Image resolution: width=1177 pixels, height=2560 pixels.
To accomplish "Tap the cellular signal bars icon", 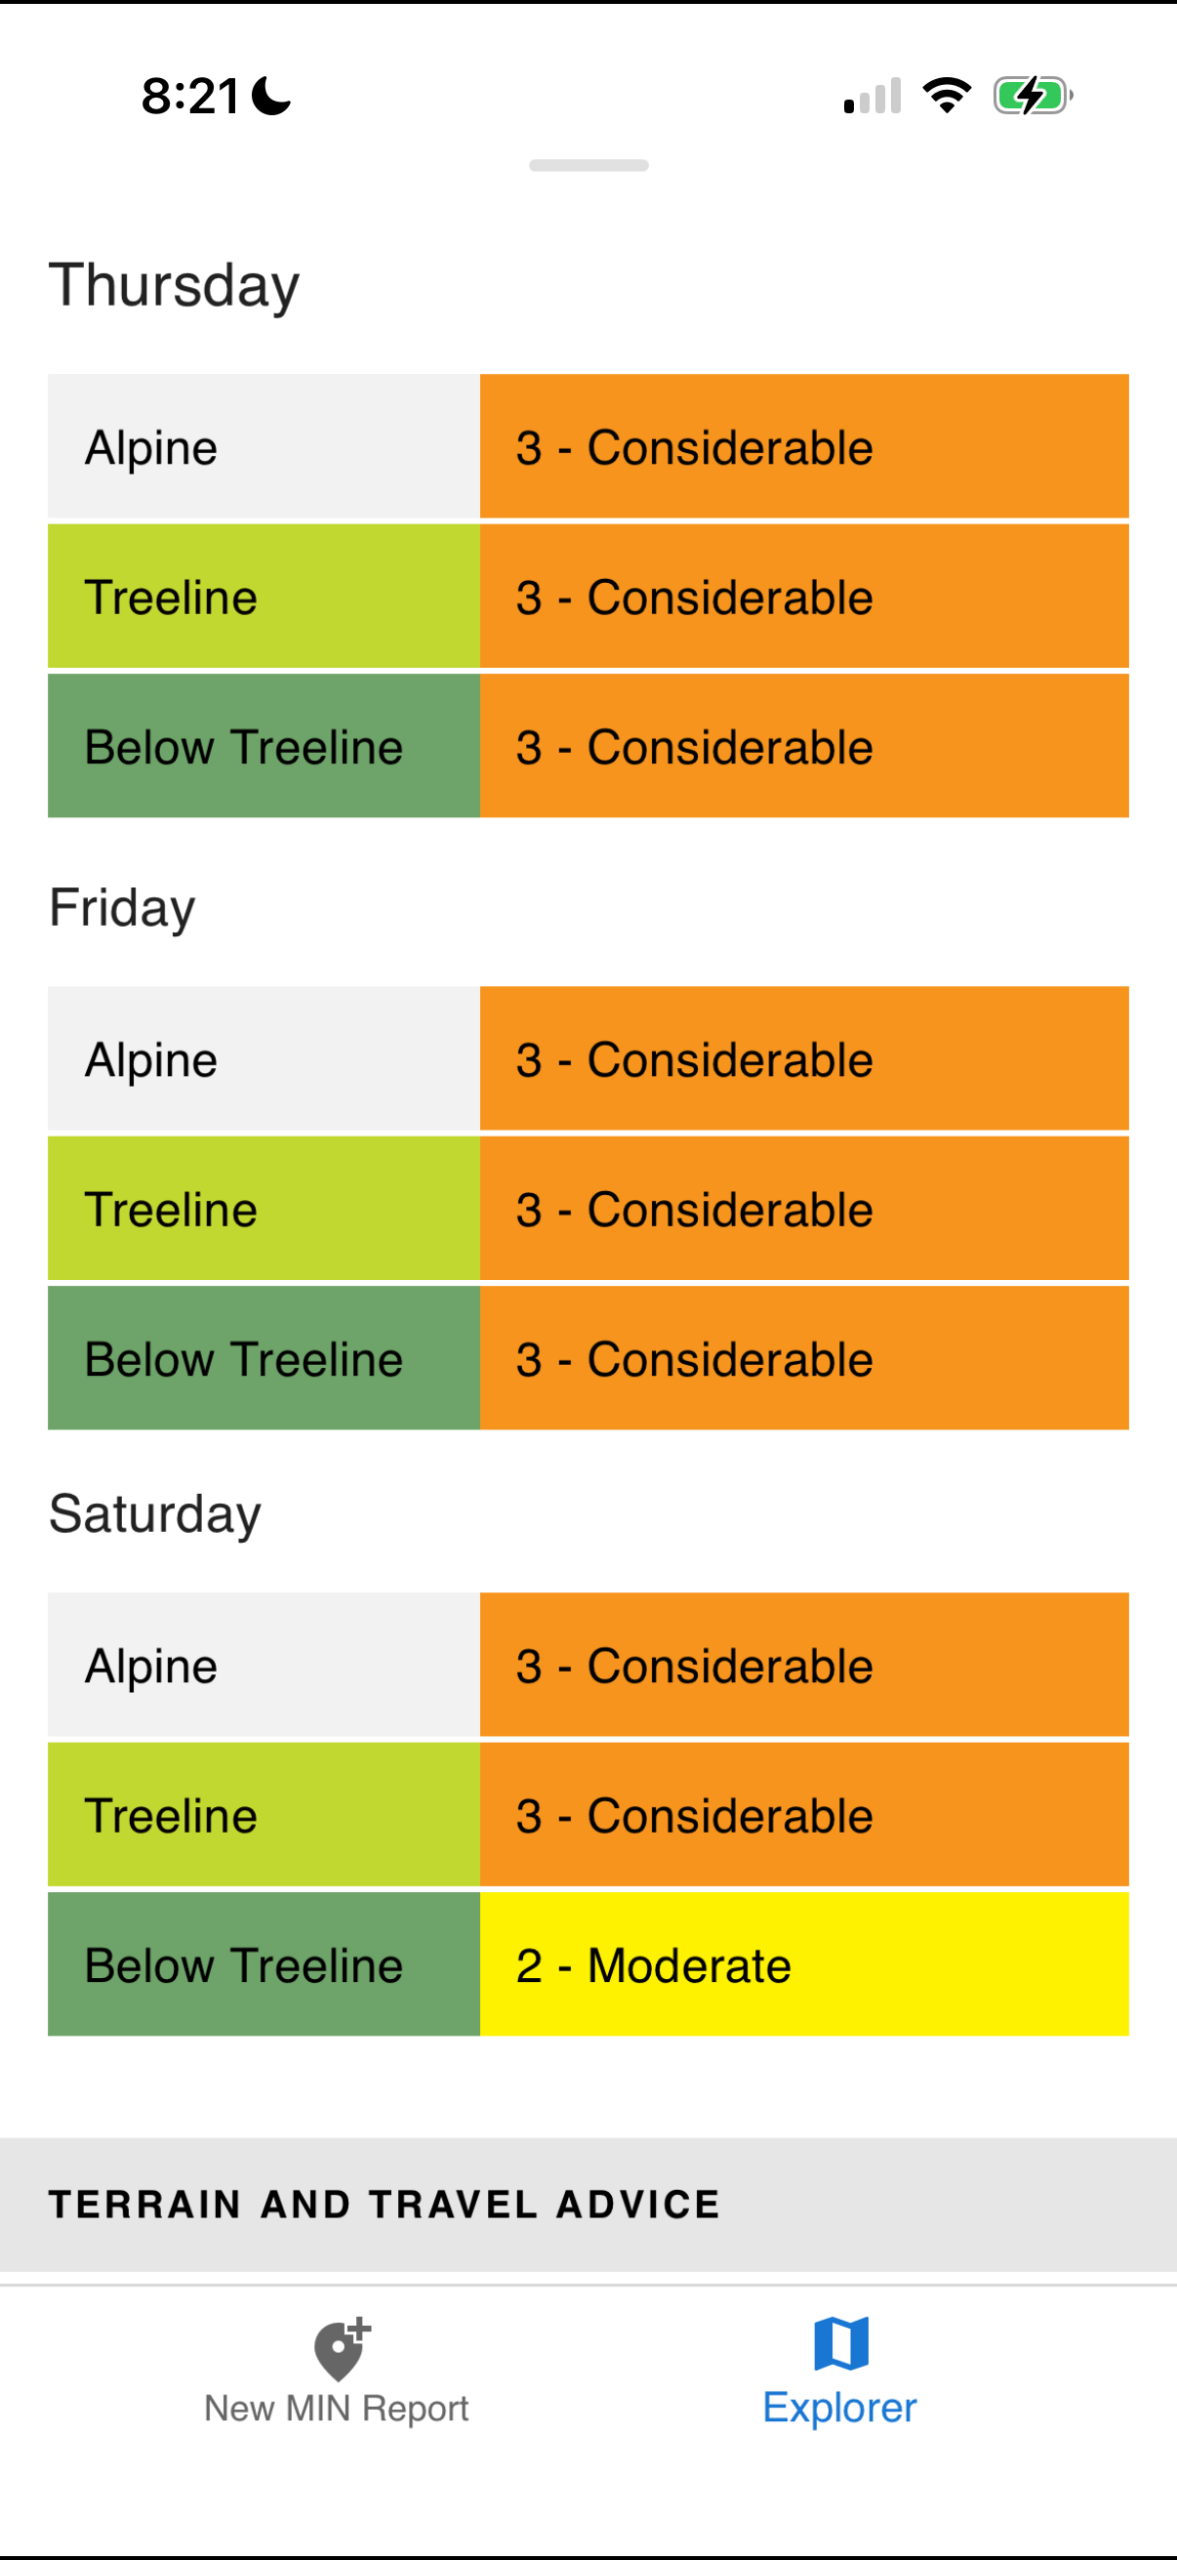I will click(x=872, y=97).
